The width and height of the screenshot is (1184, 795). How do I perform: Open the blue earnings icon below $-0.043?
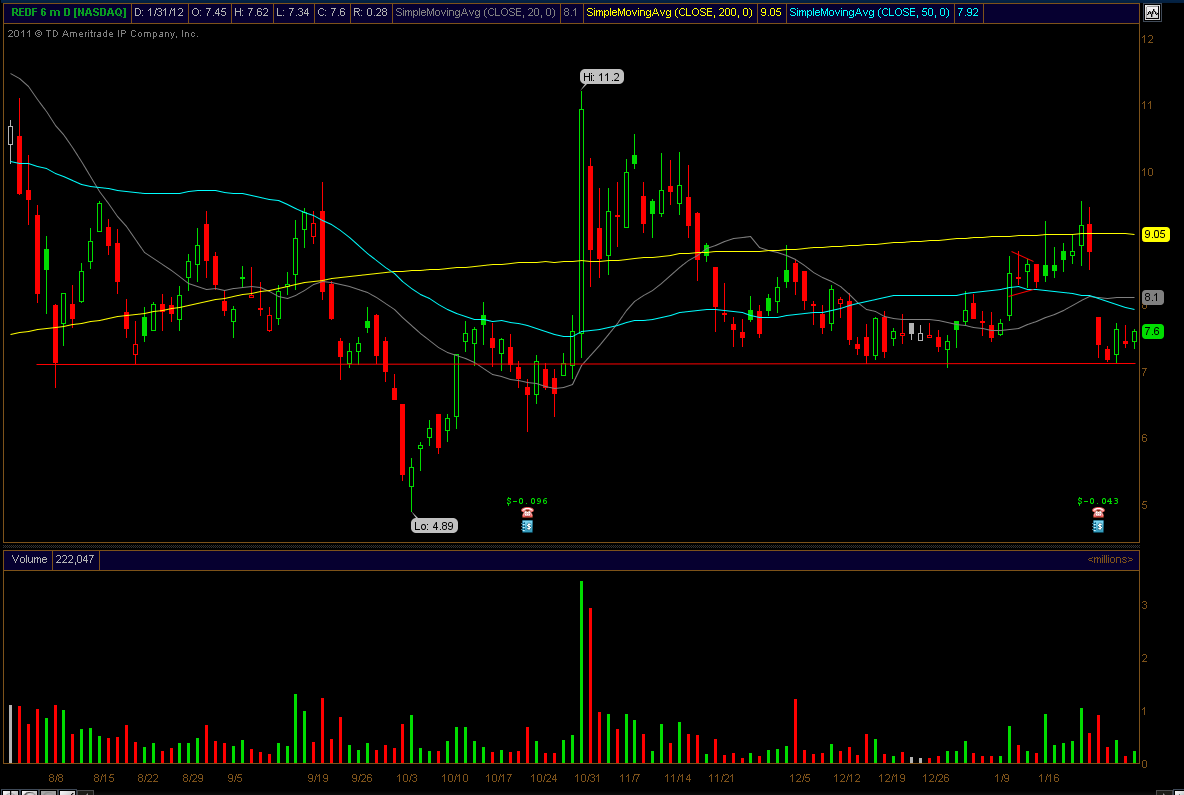click(1098, 525)
